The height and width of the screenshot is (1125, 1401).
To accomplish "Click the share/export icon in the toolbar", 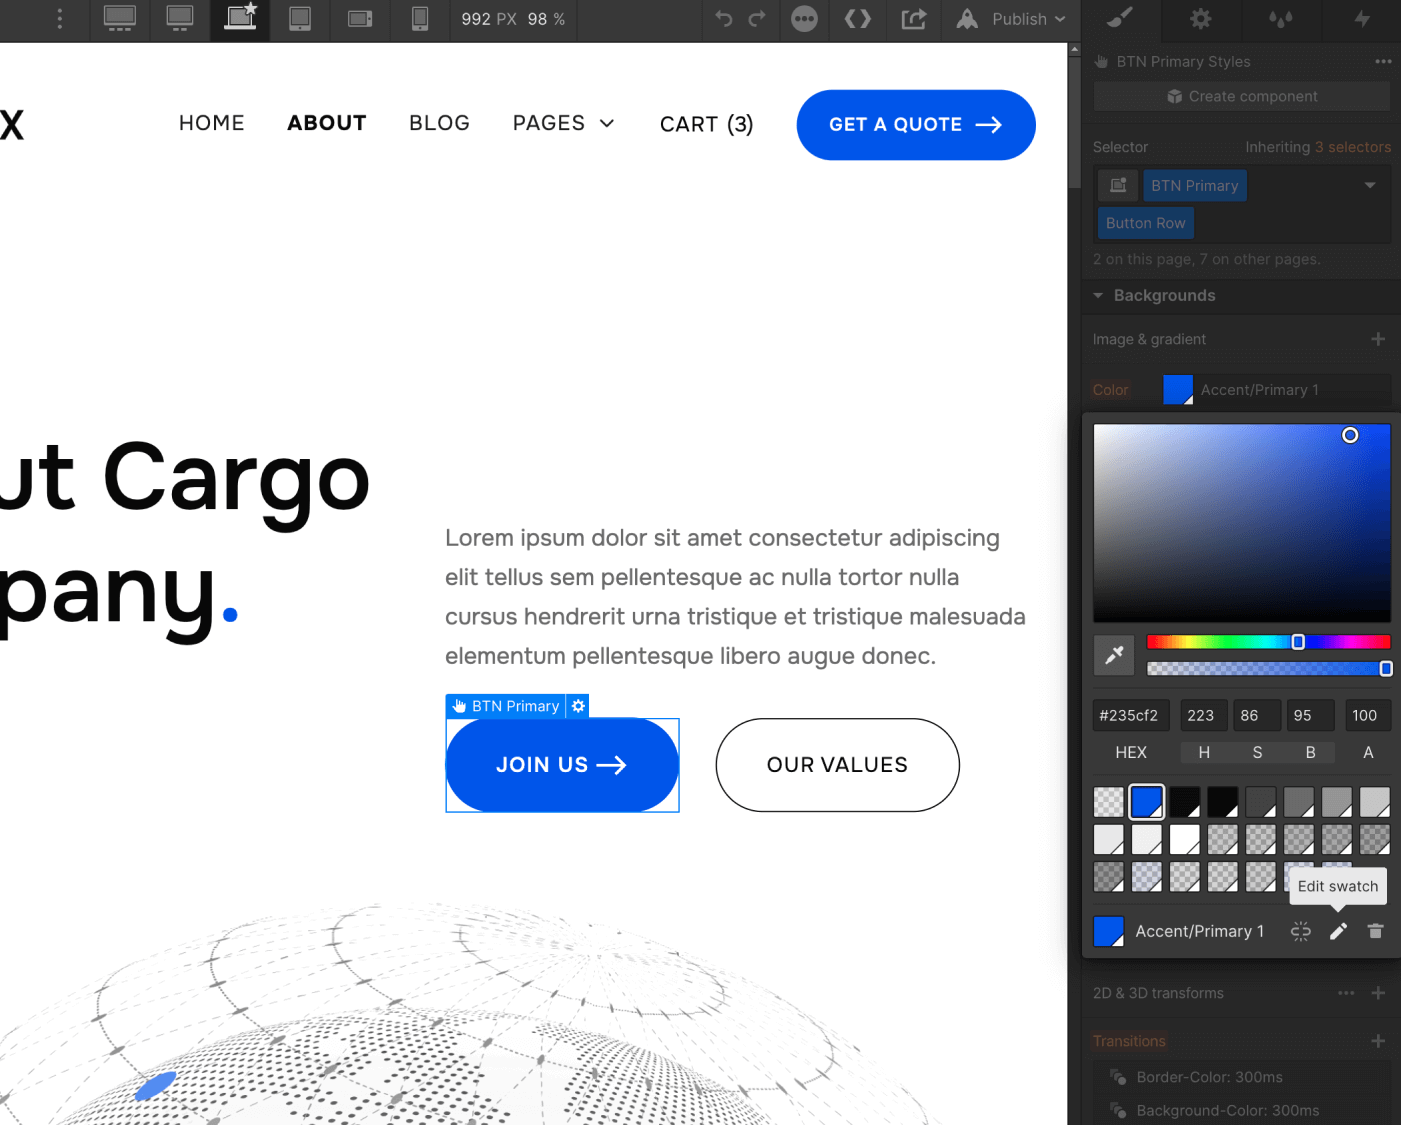I will point(913,19).
